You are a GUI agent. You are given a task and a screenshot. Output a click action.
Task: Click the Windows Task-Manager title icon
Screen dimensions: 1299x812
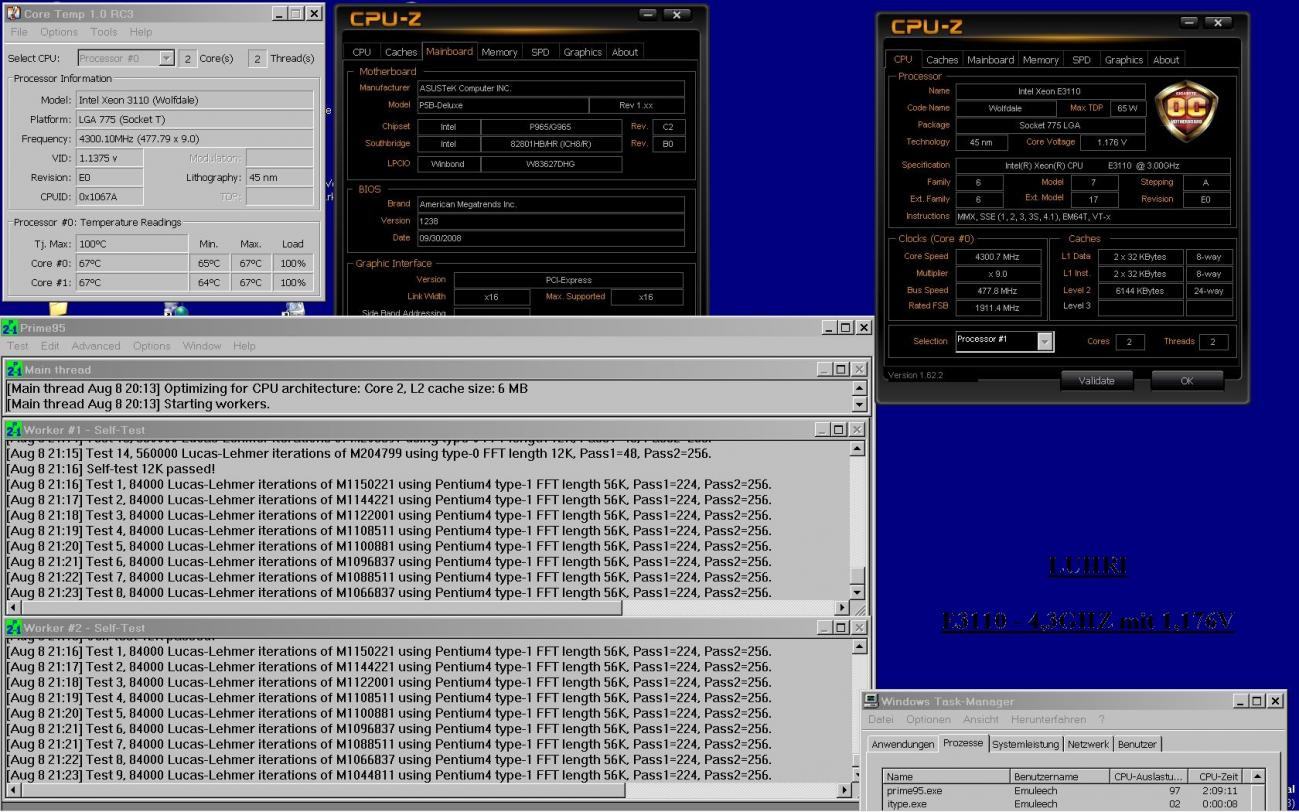pos(872,701)
